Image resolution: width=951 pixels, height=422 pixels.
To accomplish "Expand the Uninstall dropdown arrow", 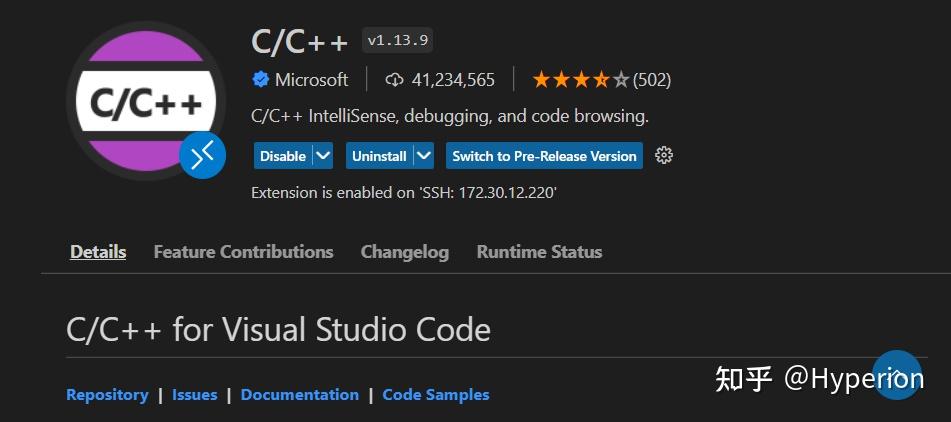I will (424, 156).
